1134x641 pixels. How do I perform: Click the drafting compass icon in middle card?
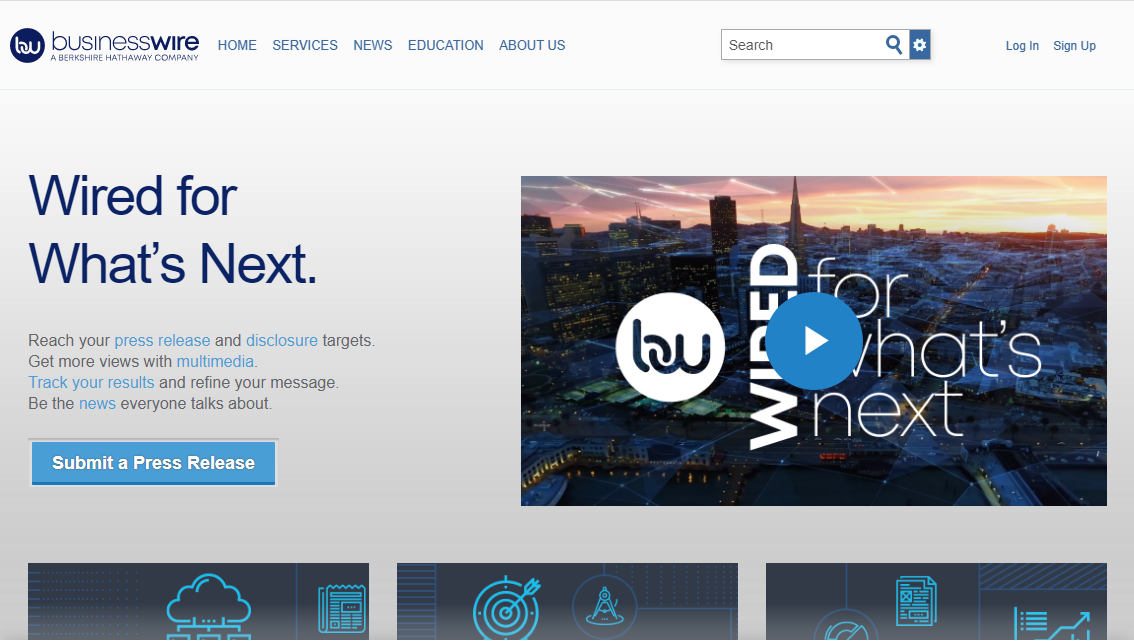[604, 608]
